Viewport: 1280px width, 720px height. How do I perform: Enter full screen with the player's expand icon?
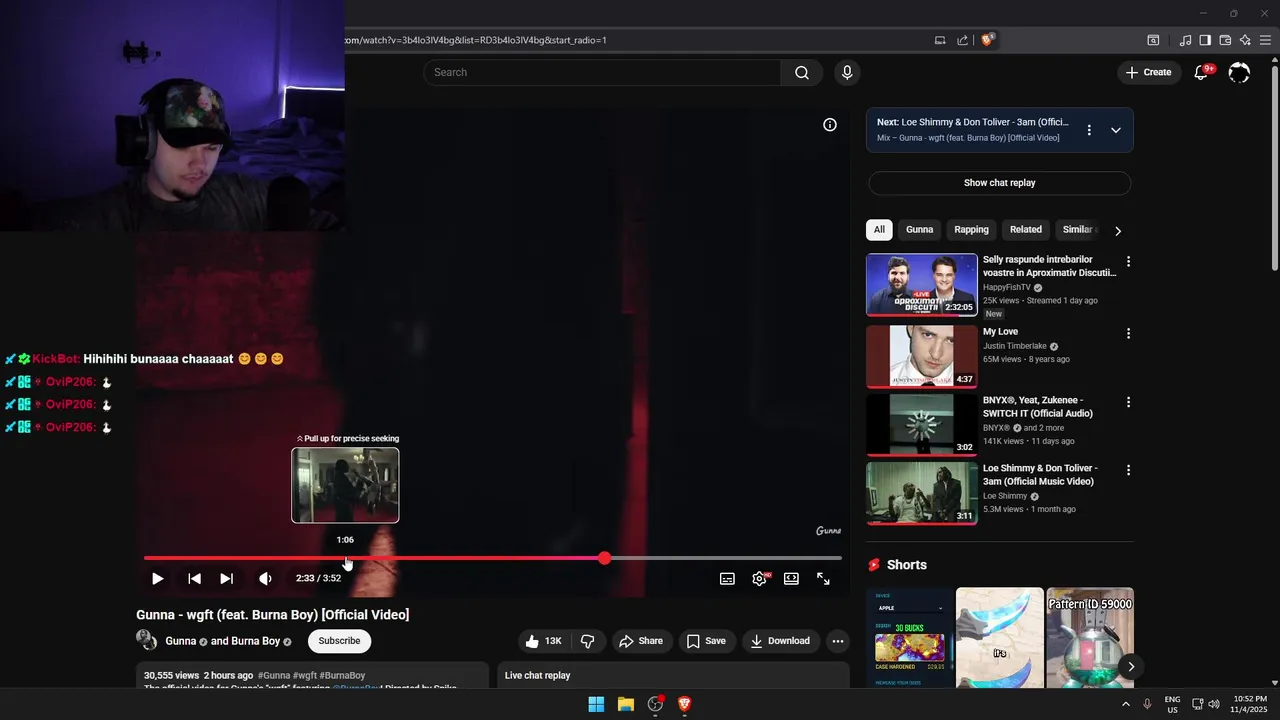tap(823, 578)
